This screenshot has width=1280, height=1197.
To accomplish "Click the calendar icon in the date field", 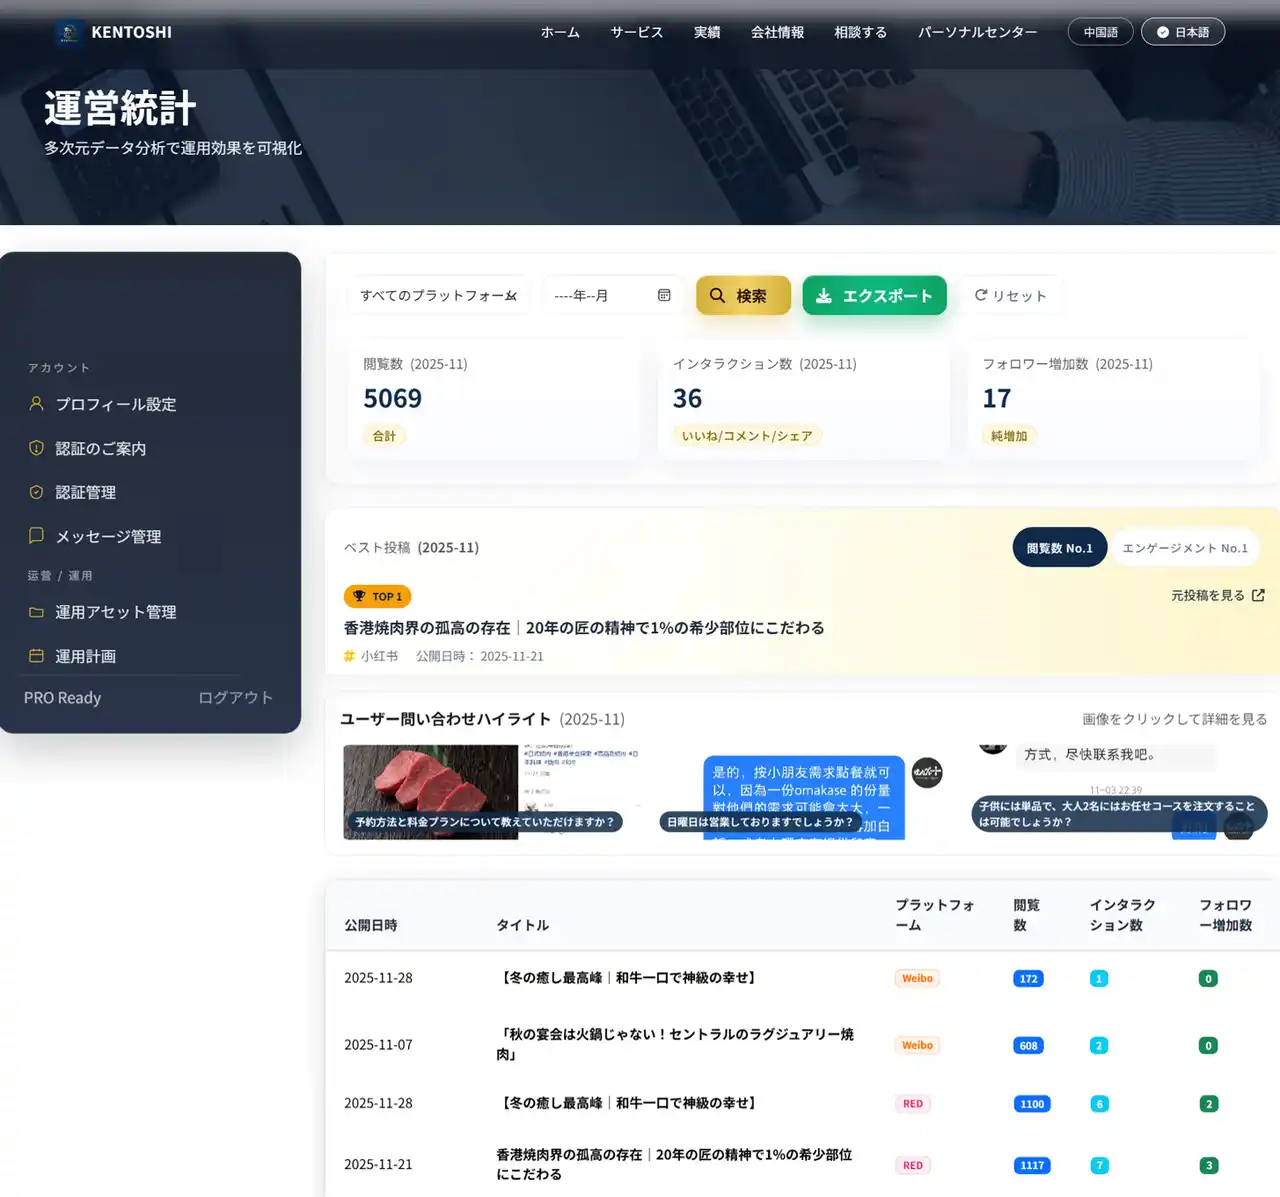I will (664, 295).
